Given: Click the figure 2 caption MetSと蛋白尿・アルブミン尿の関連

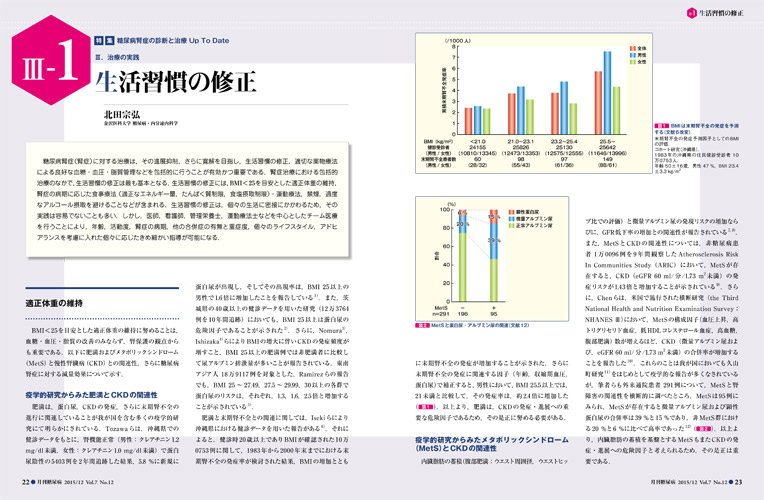Looking at the screenshot, I should pos(480,325).
